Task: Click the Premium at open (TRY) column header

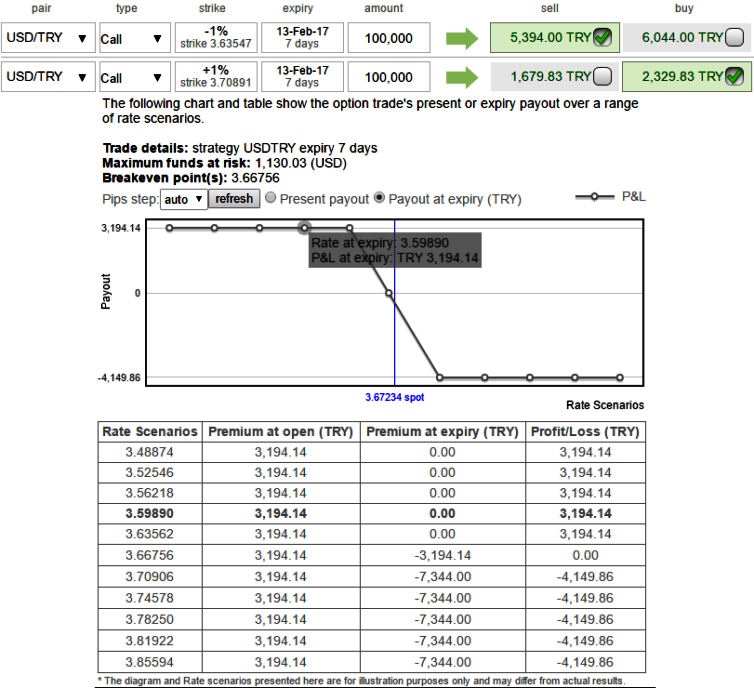Action: [x=281, y=432]
